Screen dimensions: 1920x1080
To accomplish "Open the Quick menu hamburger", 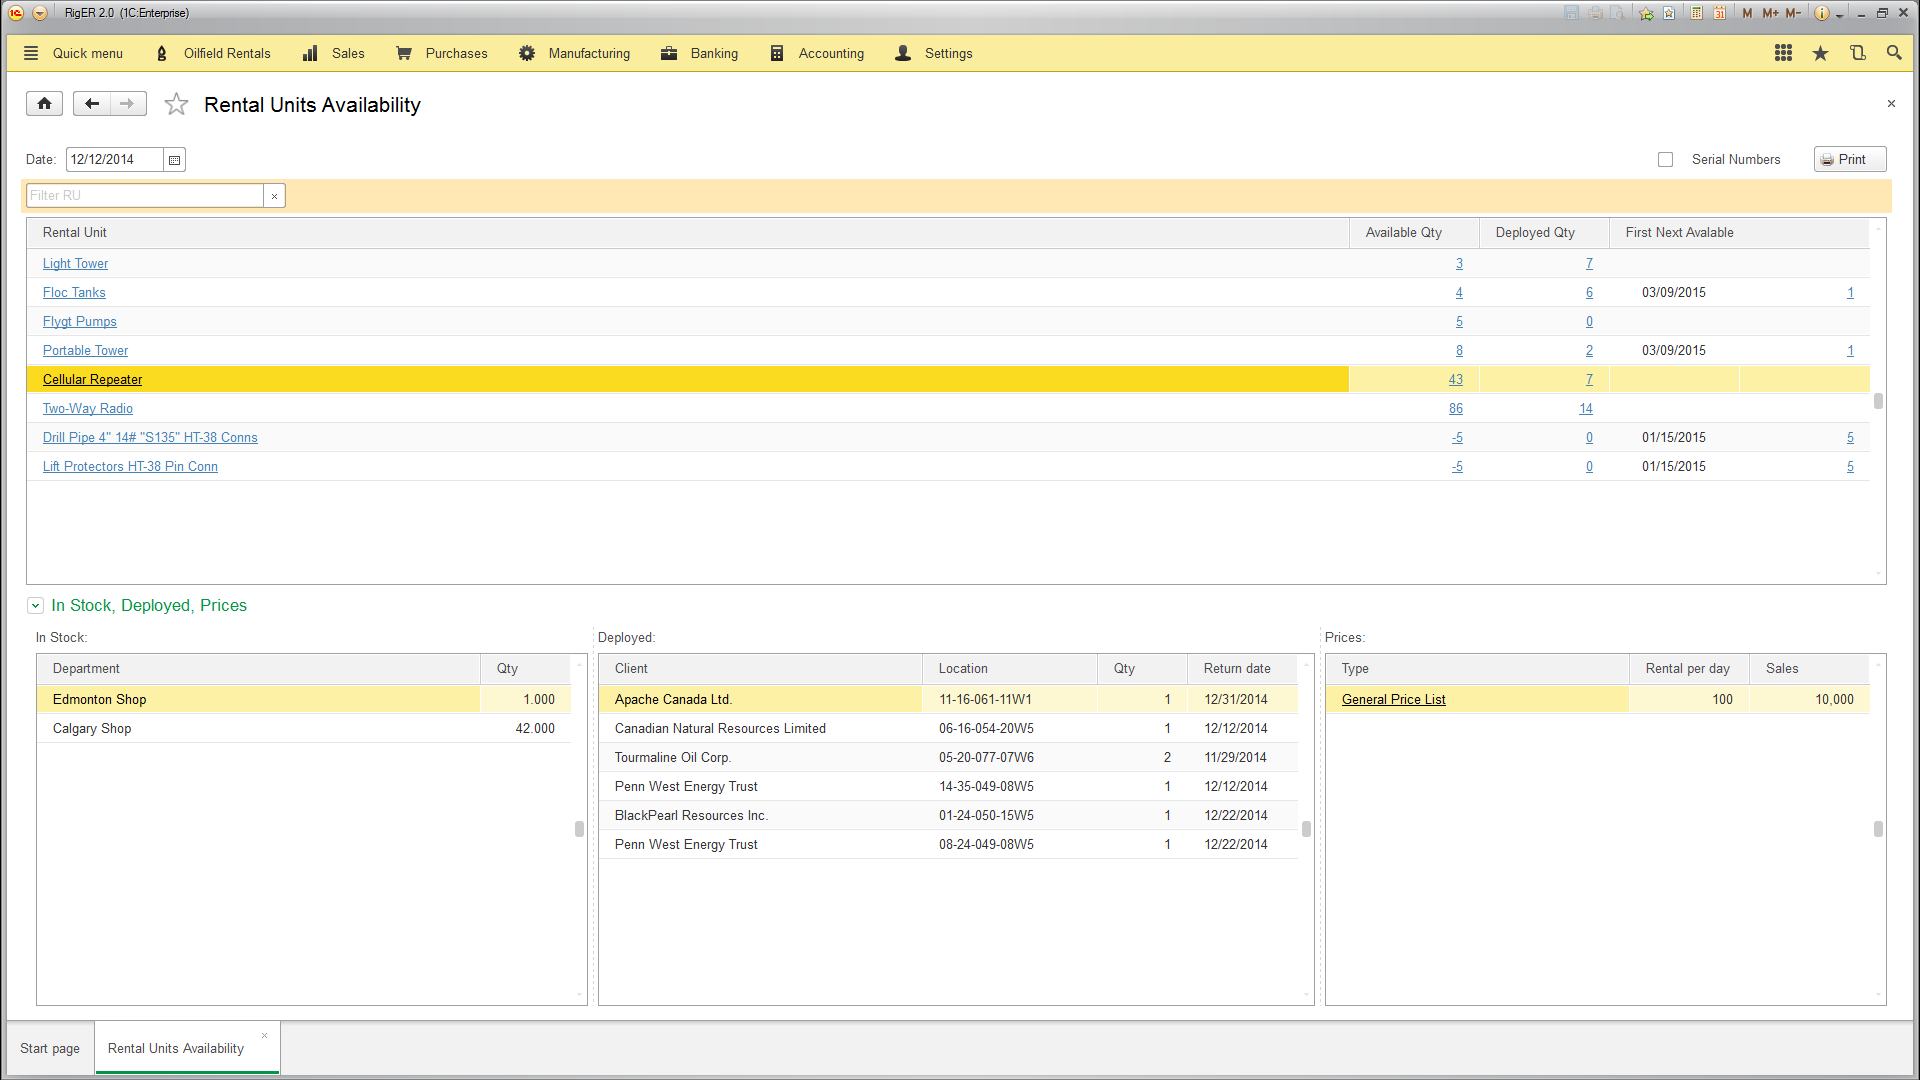I will 31,53.
